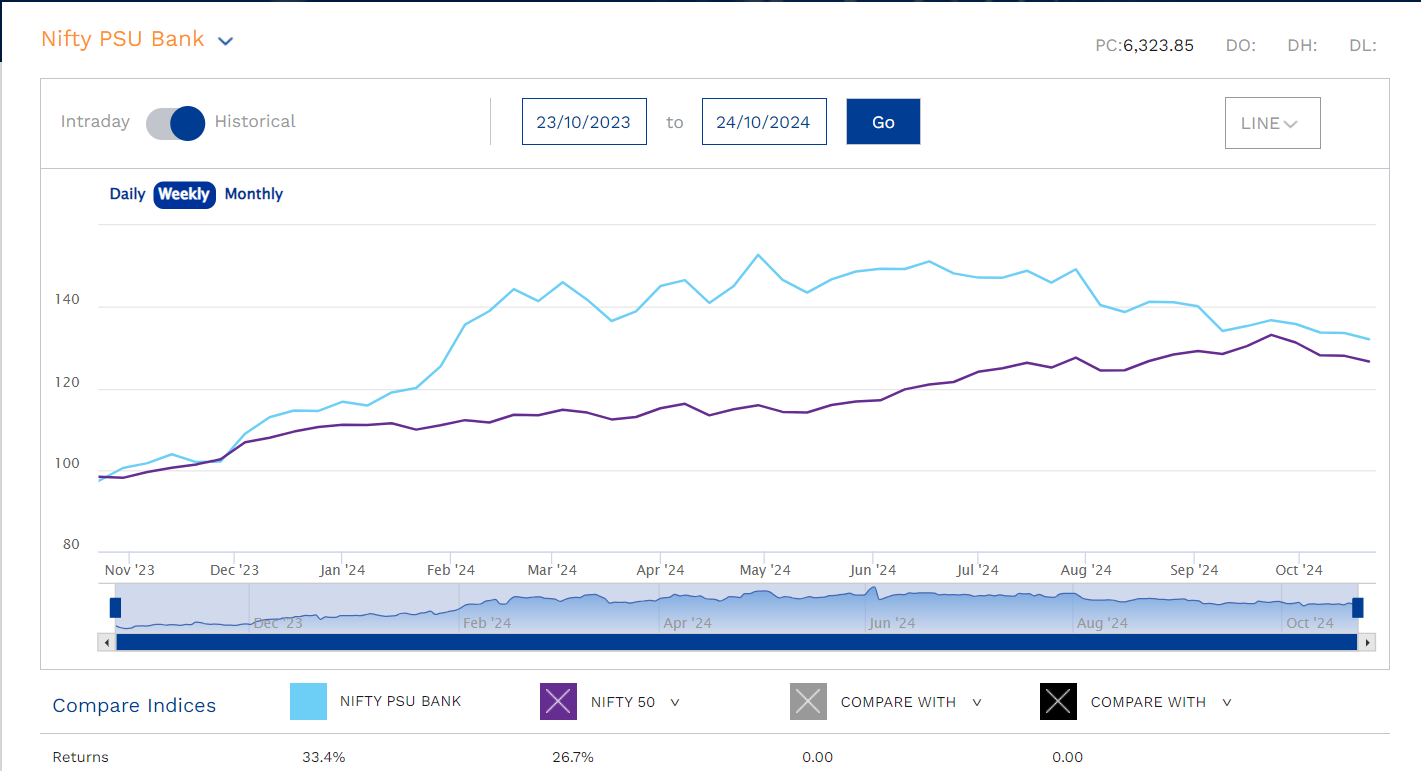Image resolution: width=1421 pixels, height=771 pixels.
Task: Click the light blue NIFTY PSU BANK swatch
Action: pos(308,702)
